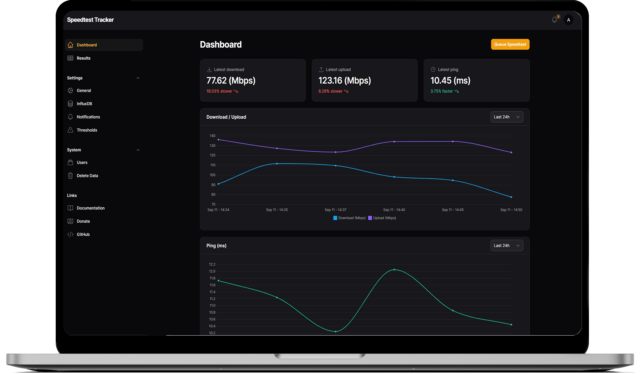
Task: Click the Ping (ms) chart title
Action: click(216, 246)
